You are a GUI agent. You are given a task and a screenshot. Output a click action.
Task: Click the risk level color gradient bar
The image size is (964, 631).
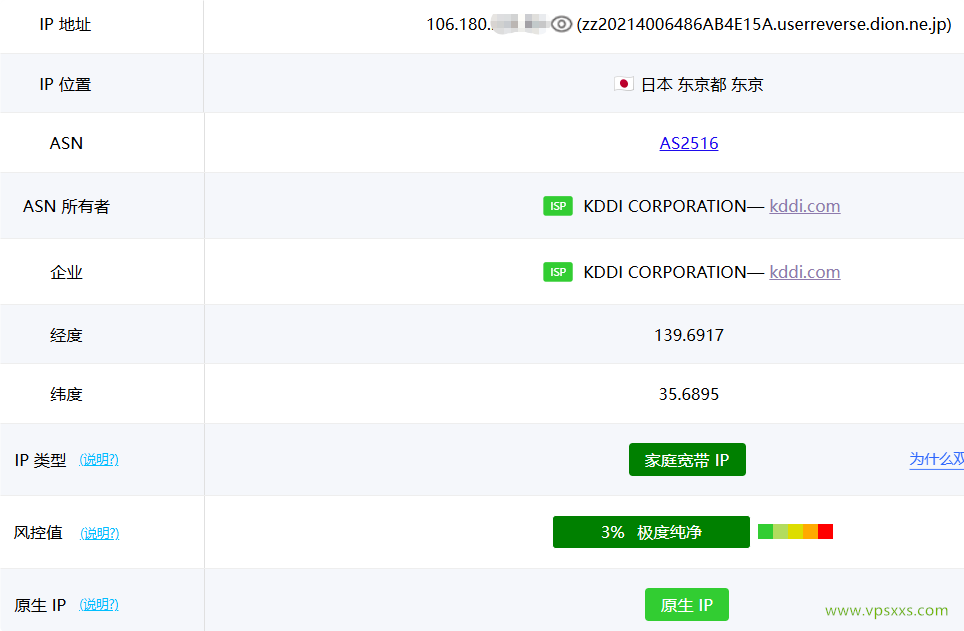point(793,531)
